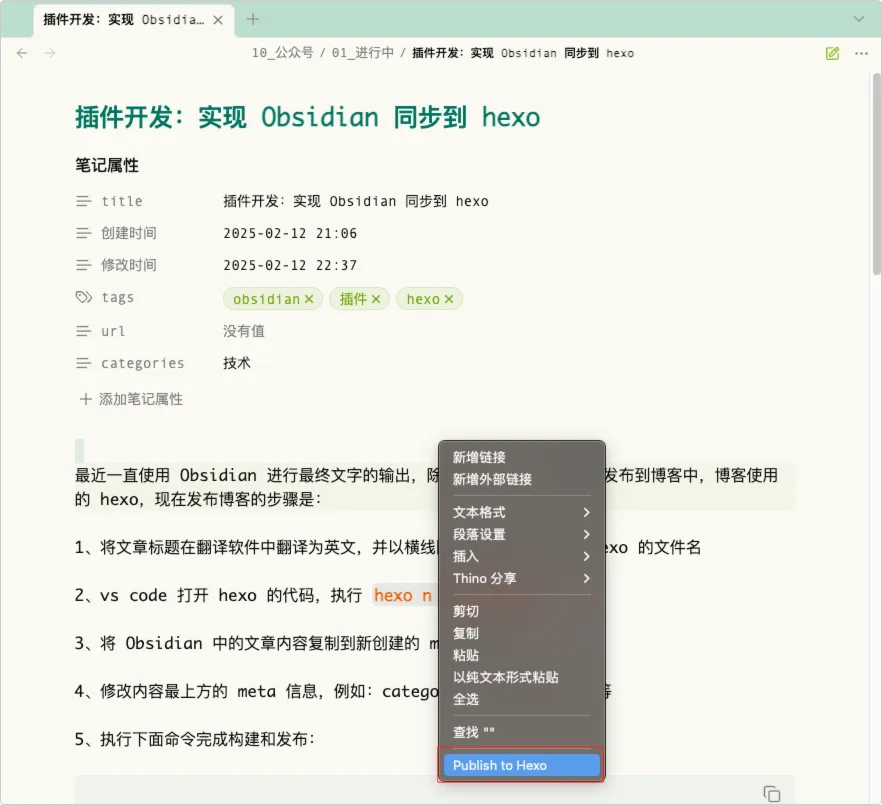Expand 文本格式 submenu
882x805 pixels.
click(521, 512)
